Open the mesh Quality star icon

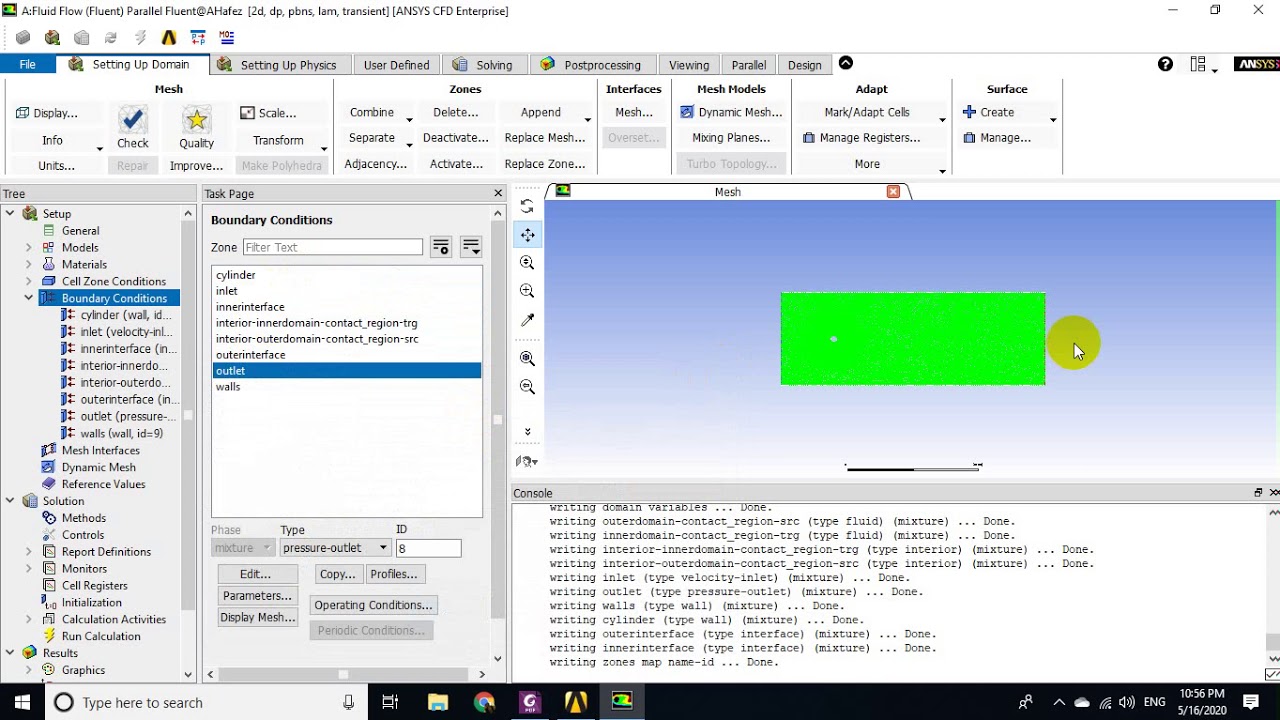pyautogui.click(x=196, y=121)
